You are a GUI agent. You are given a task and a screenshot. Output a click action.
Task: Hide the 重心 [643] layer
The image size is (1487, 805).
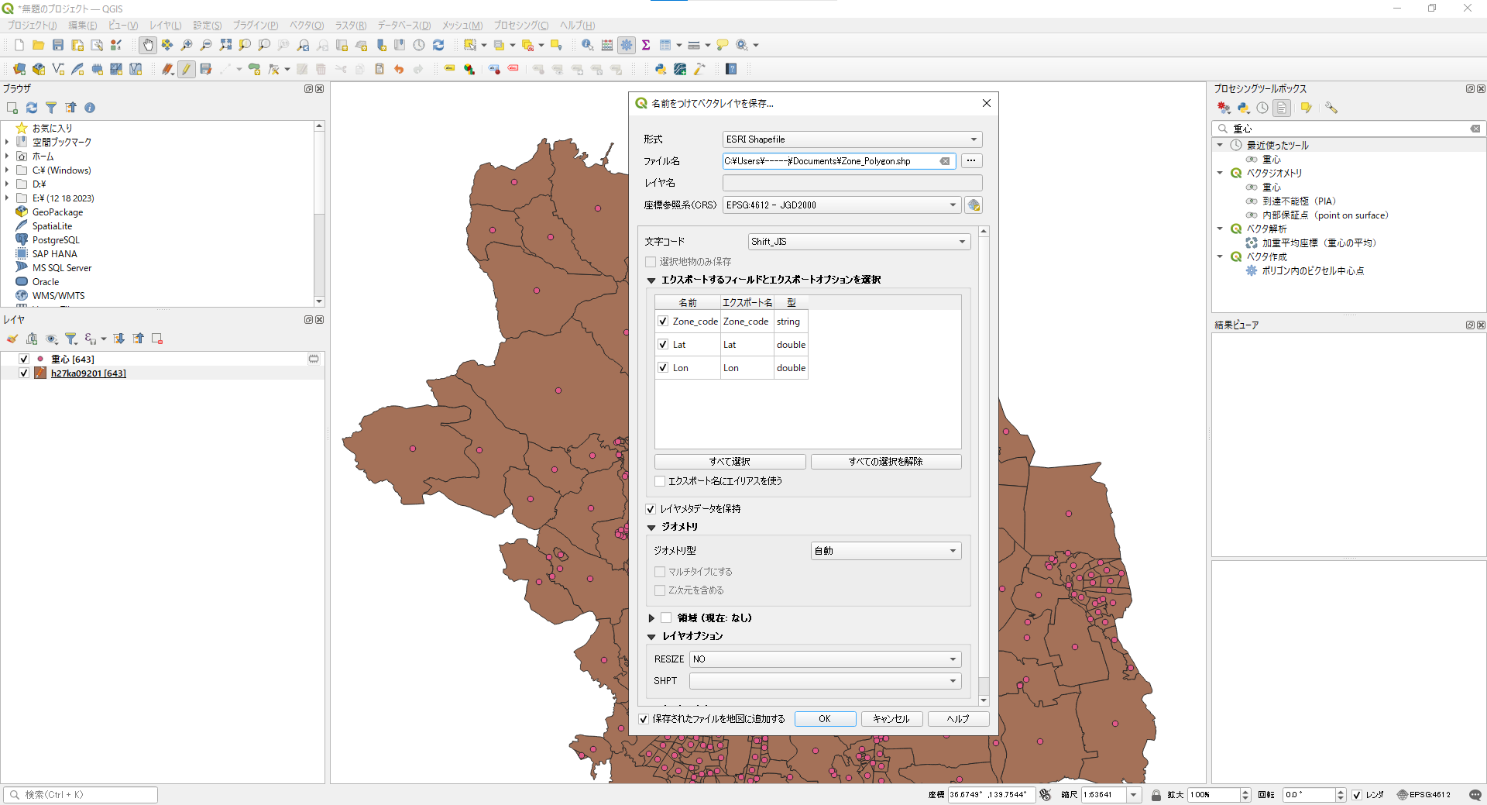24,359
